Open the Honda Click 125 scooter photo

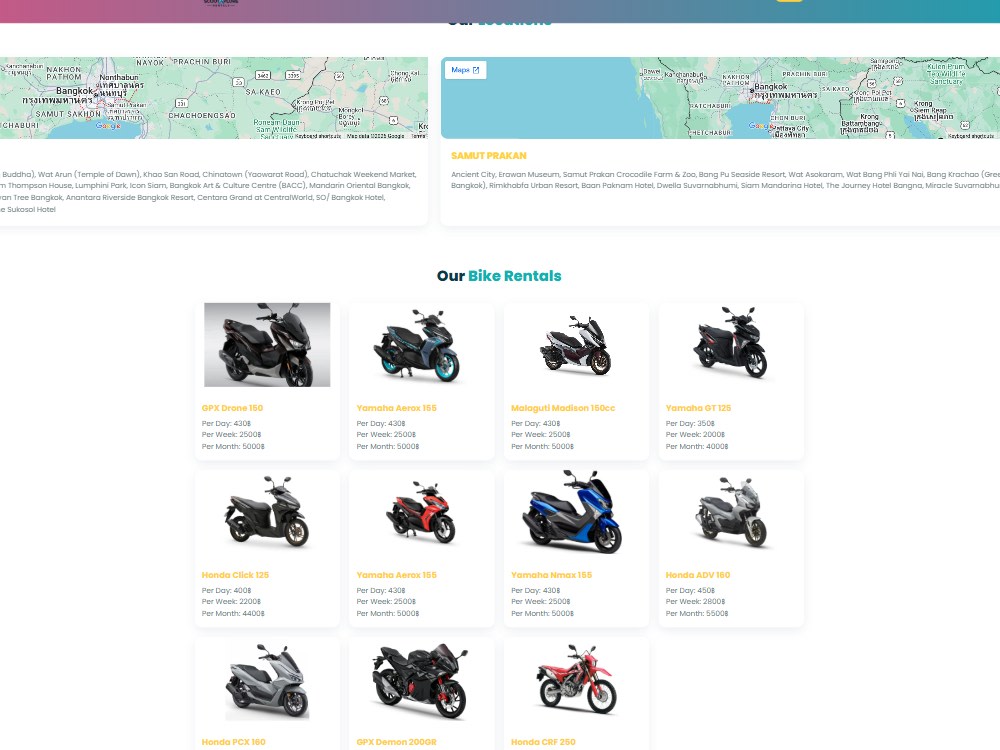(267, 511)
